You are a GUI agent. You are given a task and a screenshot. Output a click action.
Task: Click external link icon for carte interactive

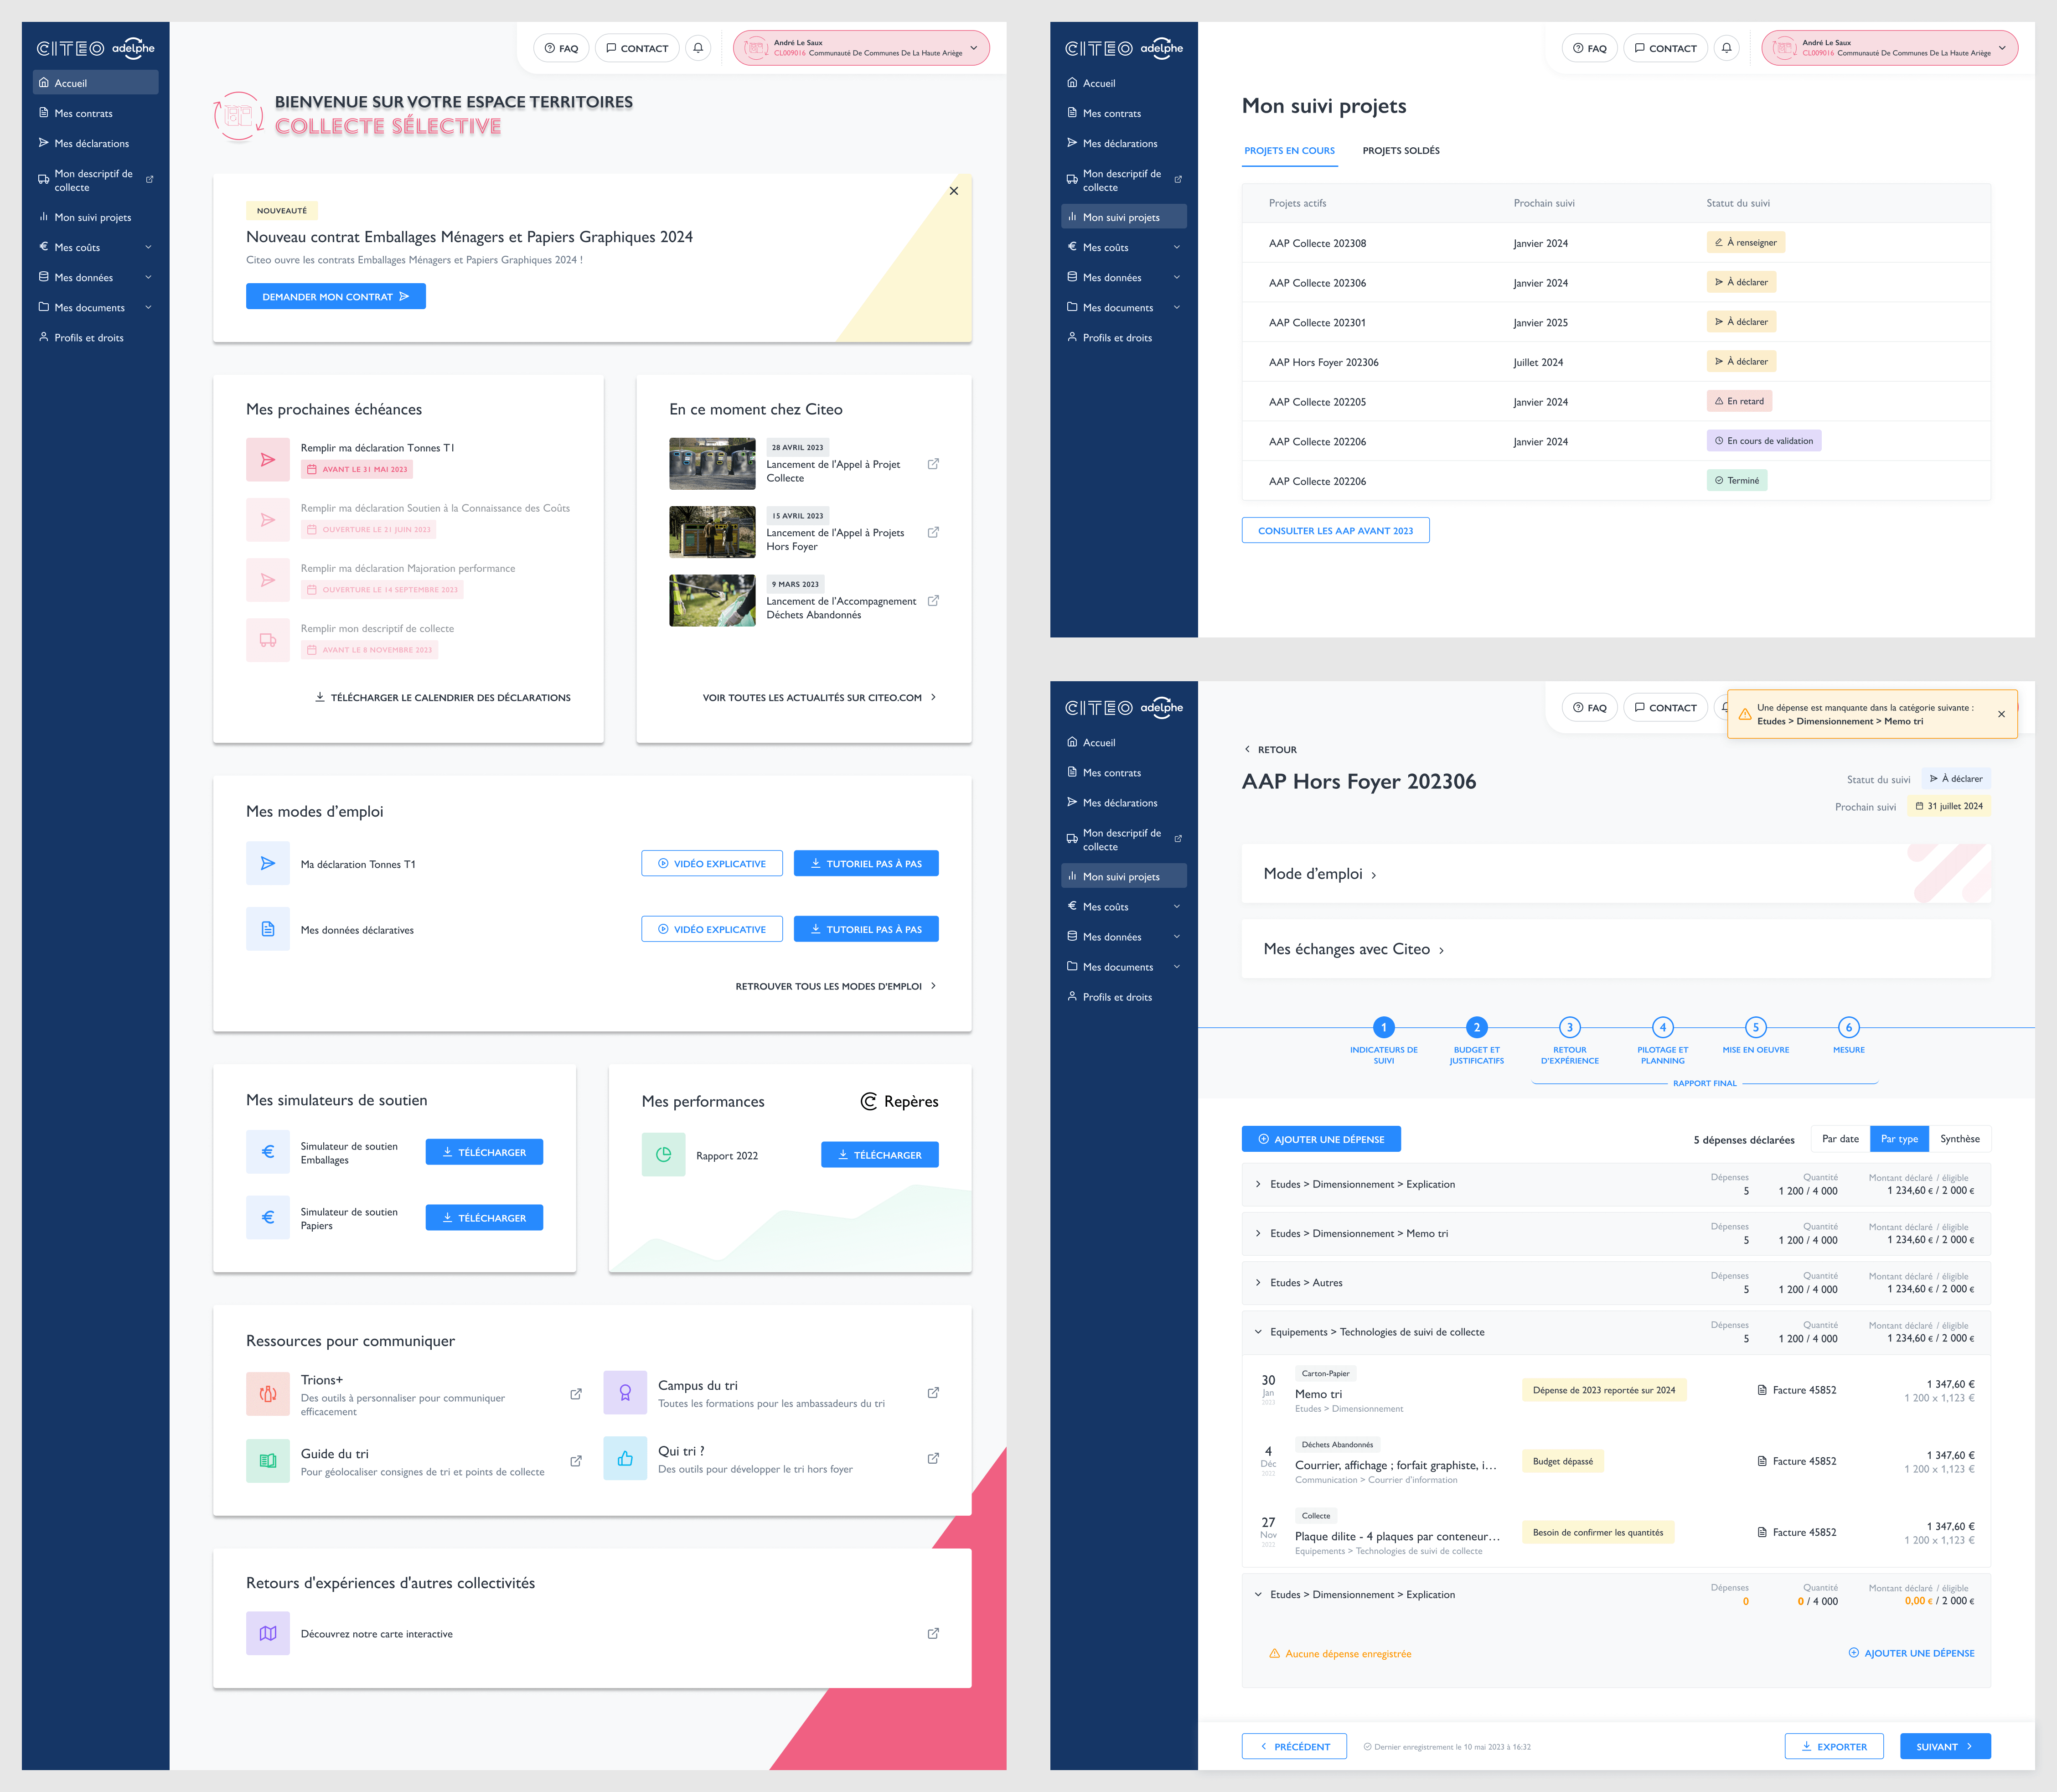tap(933, 1633)
